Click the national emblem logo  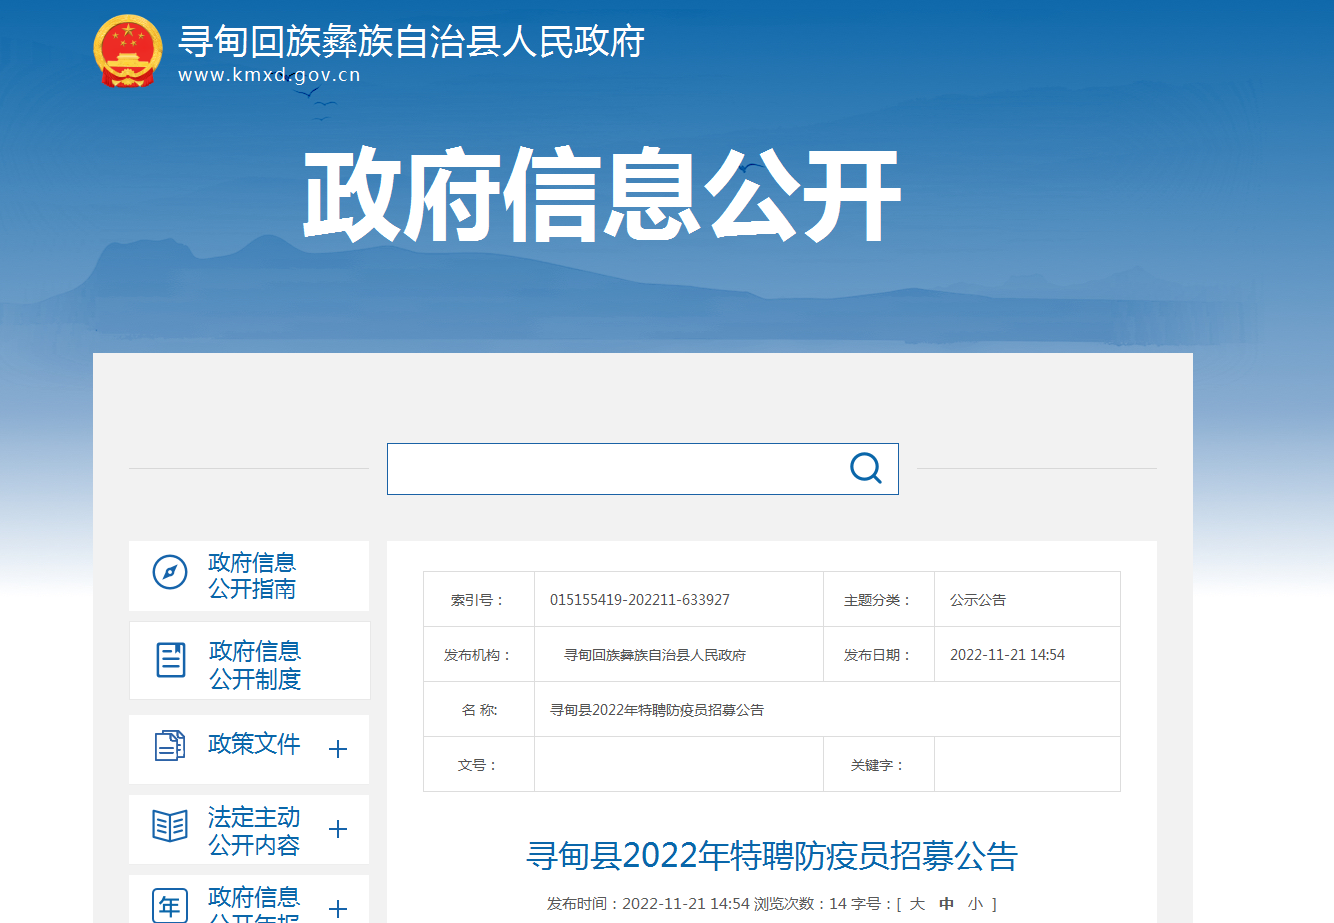127,50
